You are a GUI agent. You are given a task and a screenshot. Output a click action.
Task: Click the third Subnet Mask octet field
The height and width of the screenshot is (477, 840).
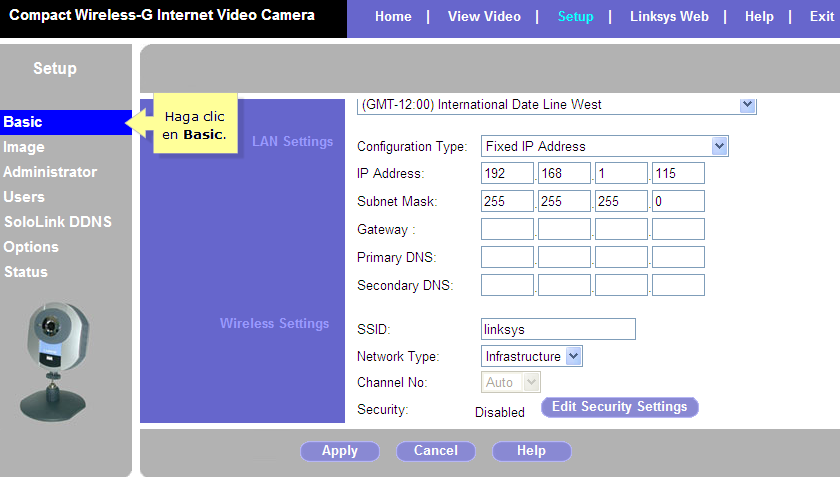[621, 201]
